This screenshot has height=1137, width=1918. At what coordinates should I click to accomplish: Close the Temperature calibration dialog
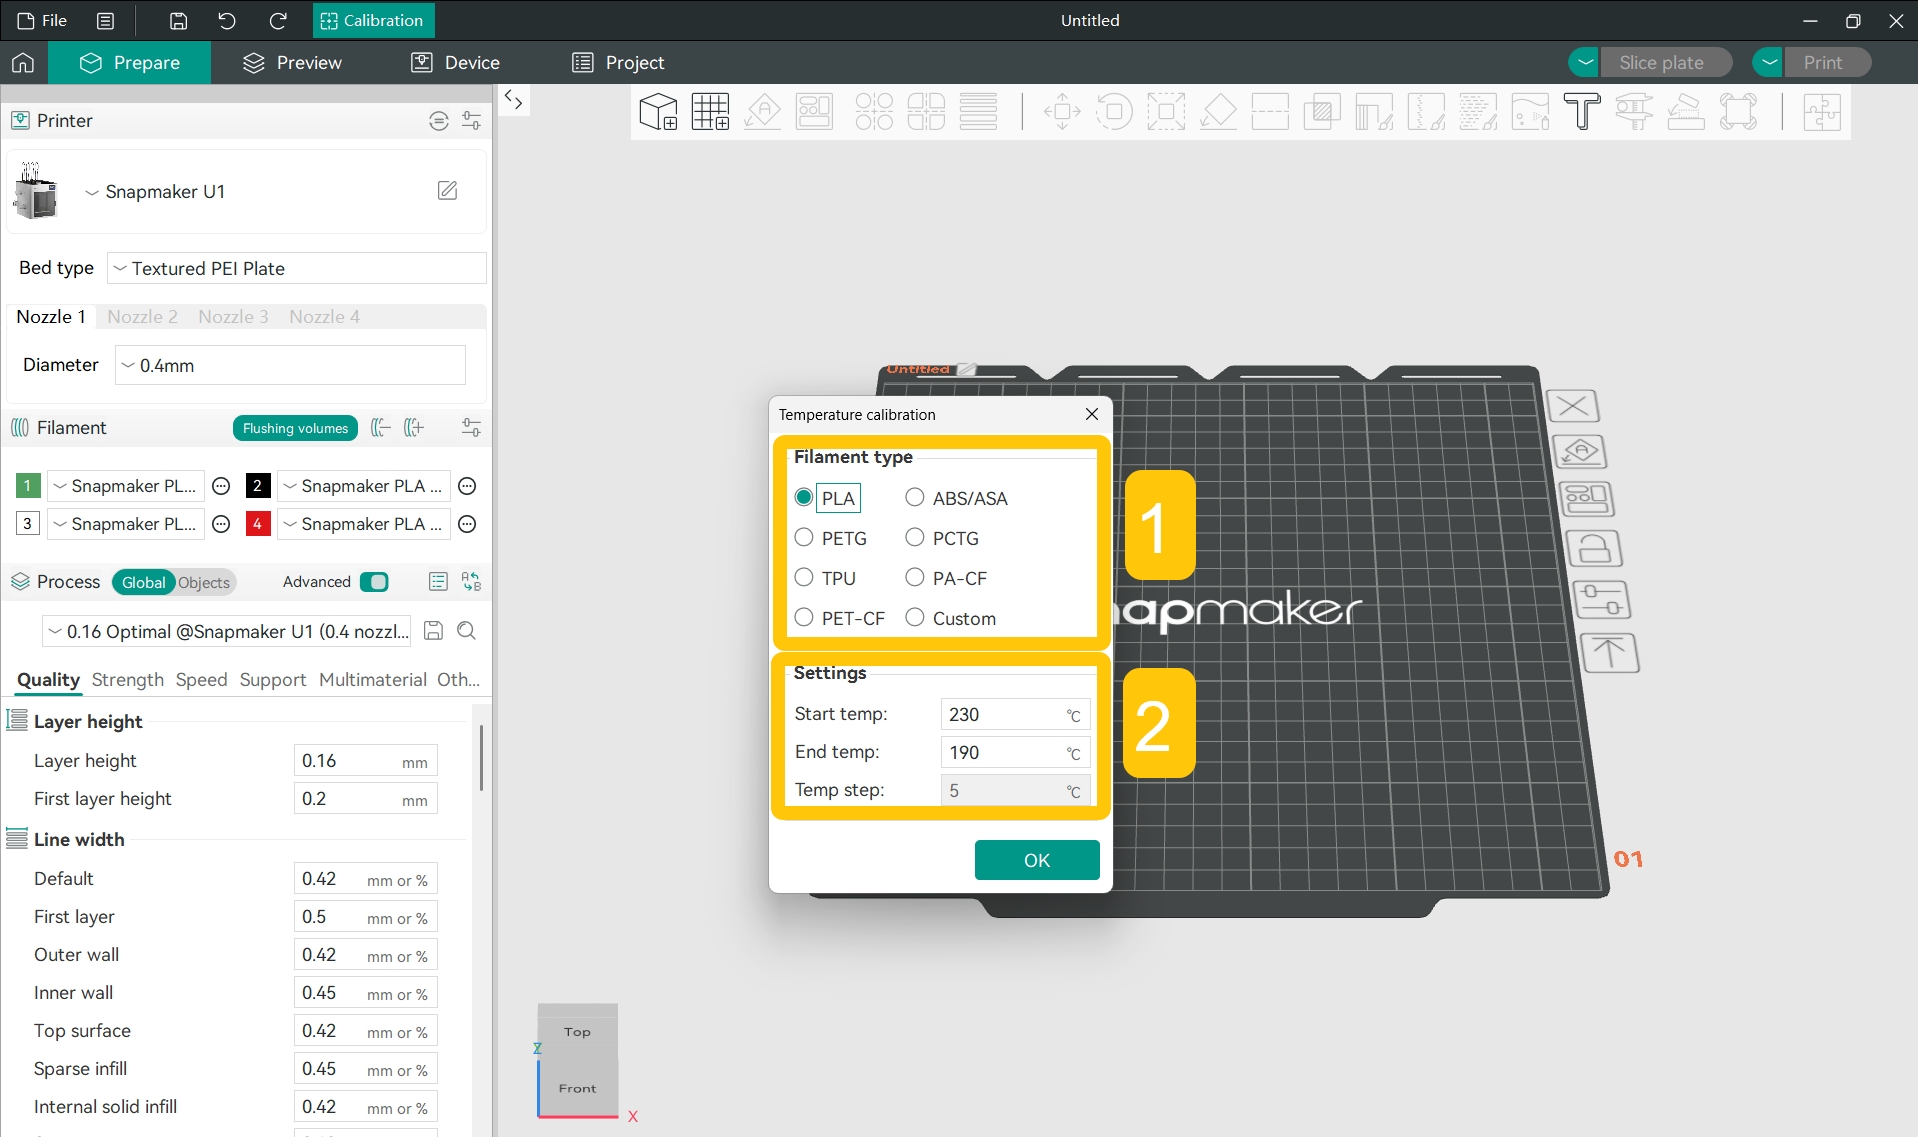[1092, 414]
